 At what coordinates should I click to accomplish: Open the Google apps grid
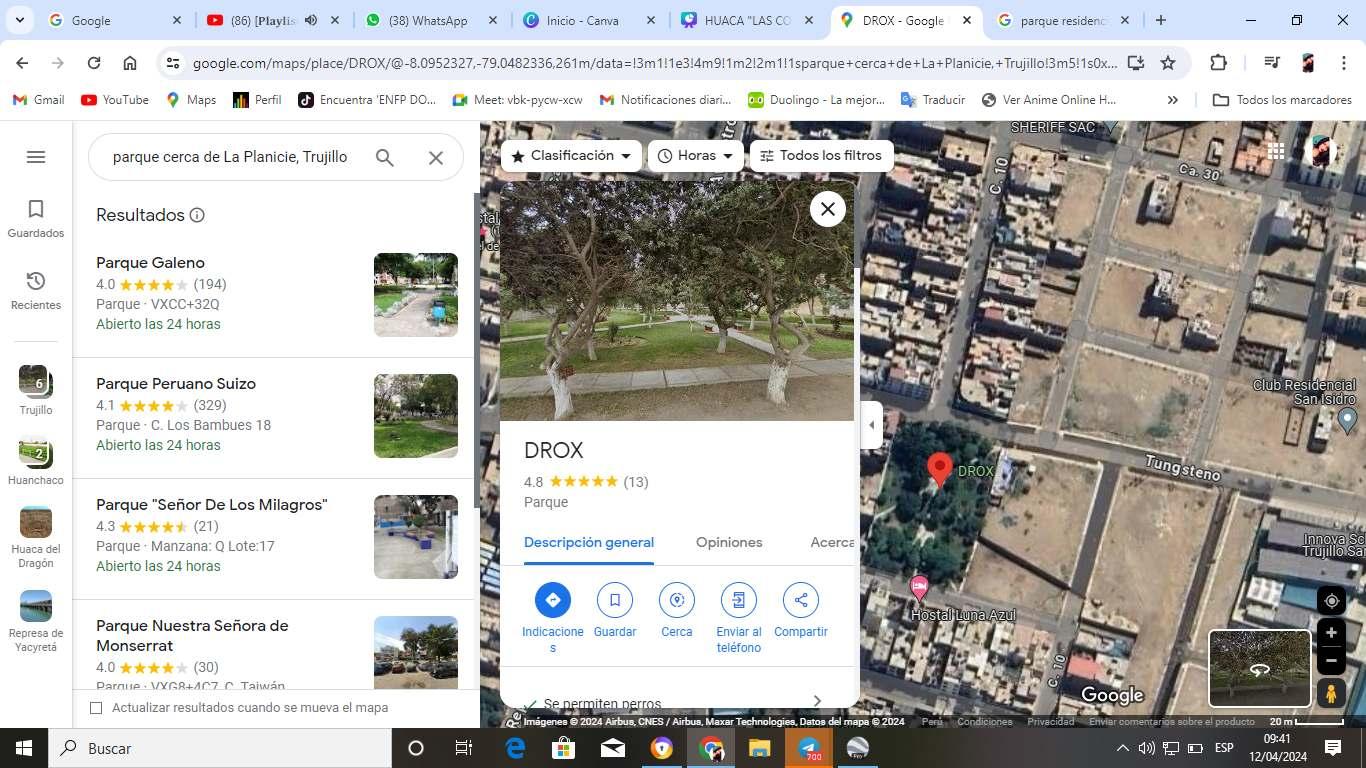coord(1276,151)
